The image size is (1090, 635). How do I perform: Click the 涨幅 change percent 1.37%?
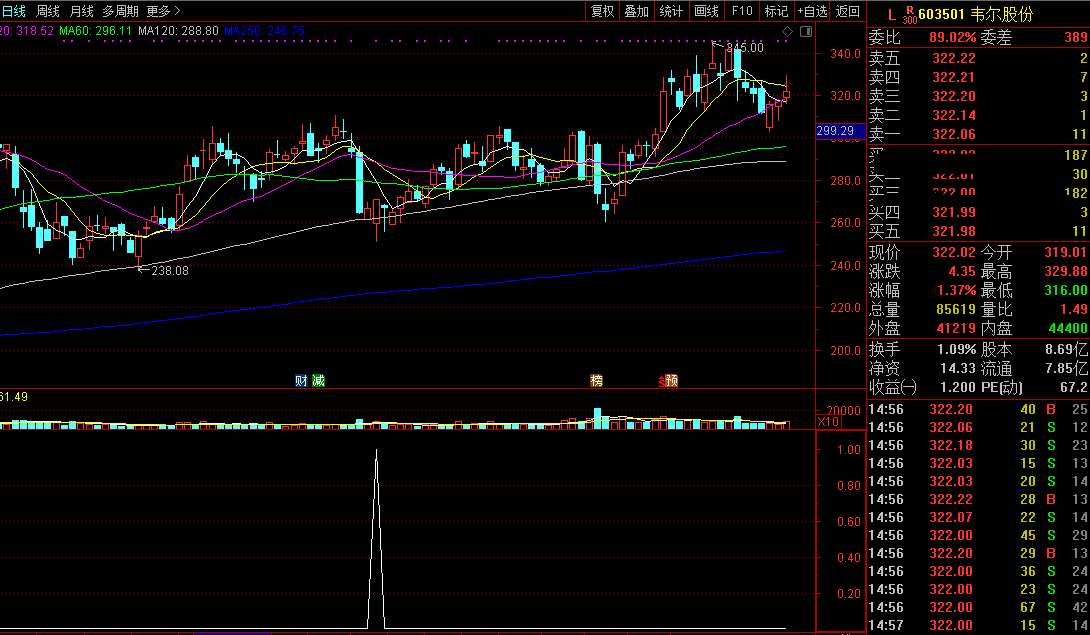tap(957, 290)
